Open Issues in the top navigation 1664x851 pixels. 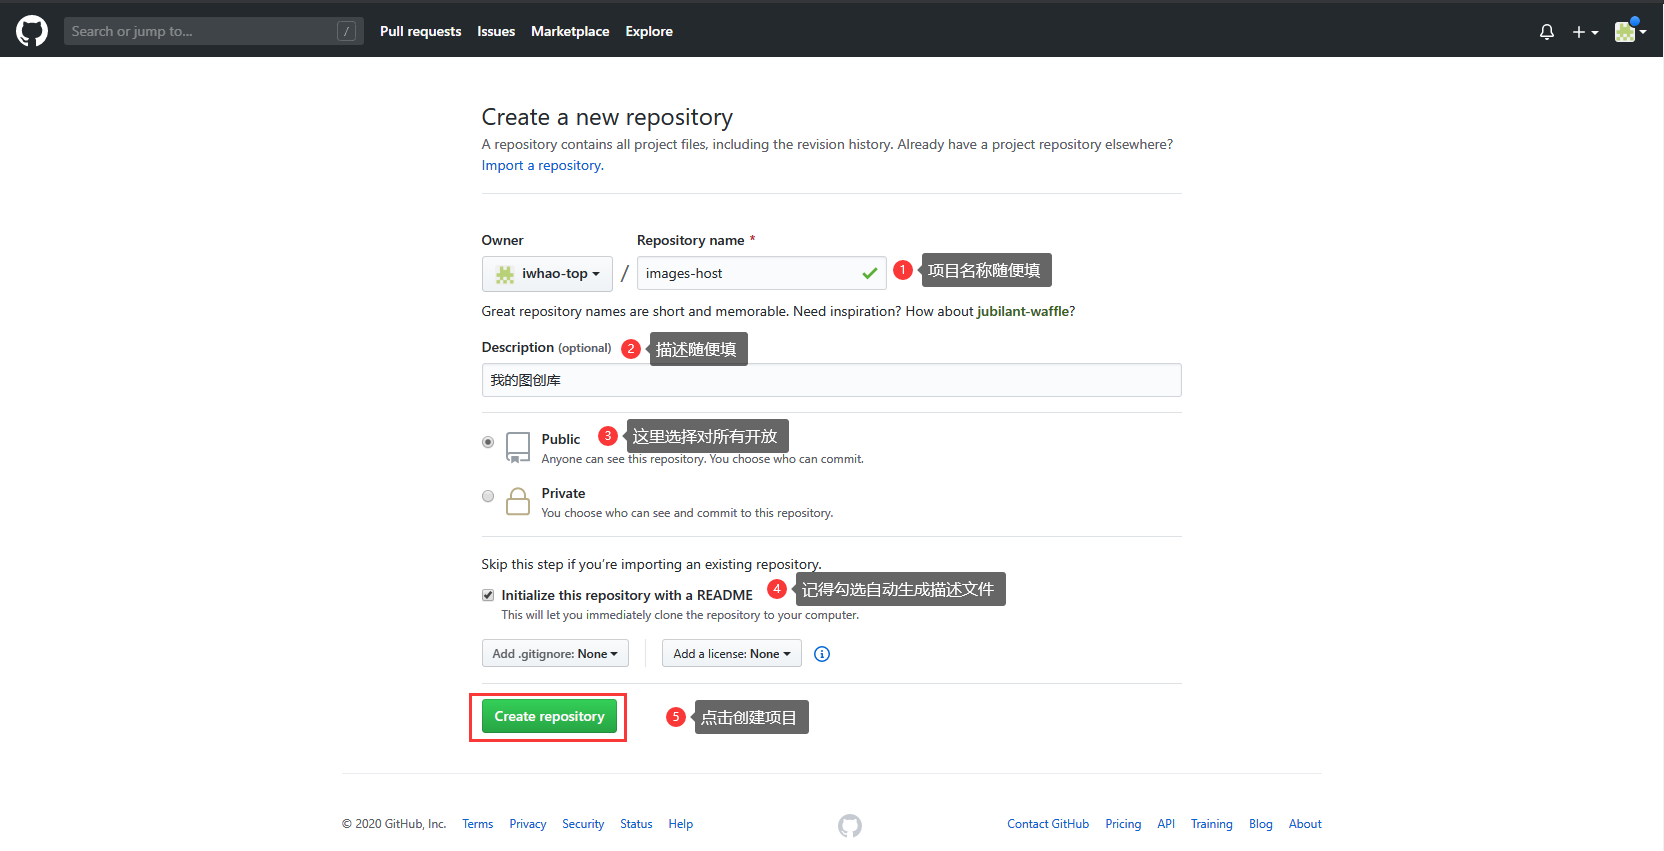pos(496,31)
